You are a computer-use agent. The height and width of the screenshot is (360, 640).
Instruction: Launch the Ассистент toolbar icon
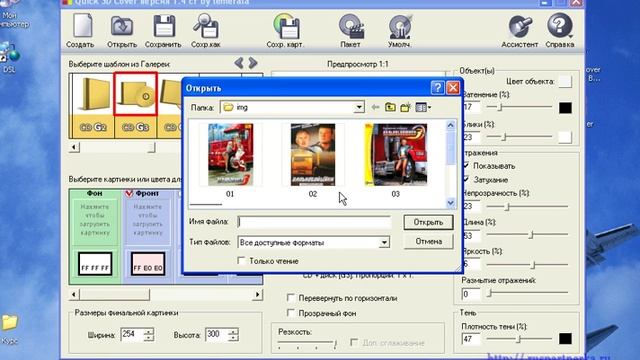click(520, 31)
